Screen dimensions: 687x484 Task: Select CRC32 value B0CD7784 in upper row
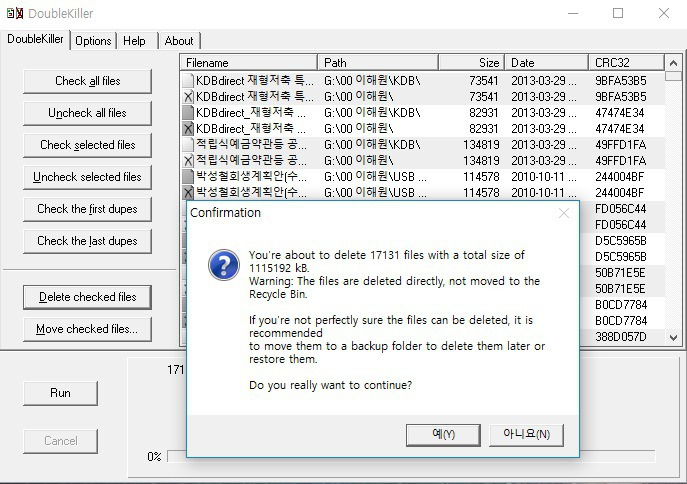pyautogui.click(x=620, y=305)
